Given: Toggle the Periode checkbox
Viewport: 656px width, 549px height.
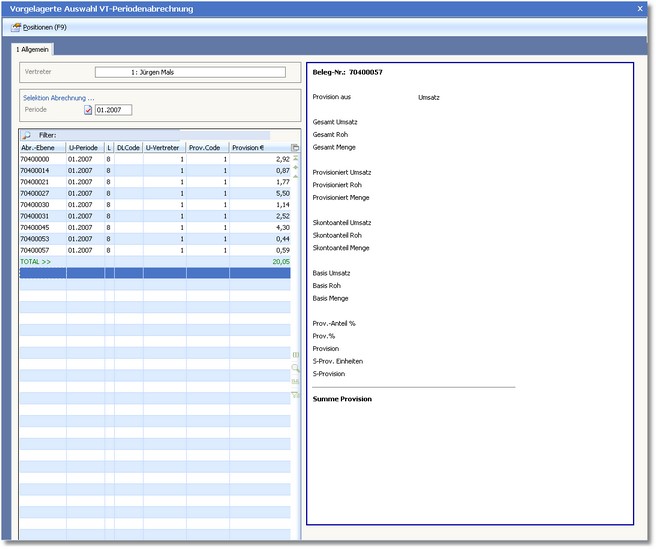Looking at the screenshot, I should (88, 110).
